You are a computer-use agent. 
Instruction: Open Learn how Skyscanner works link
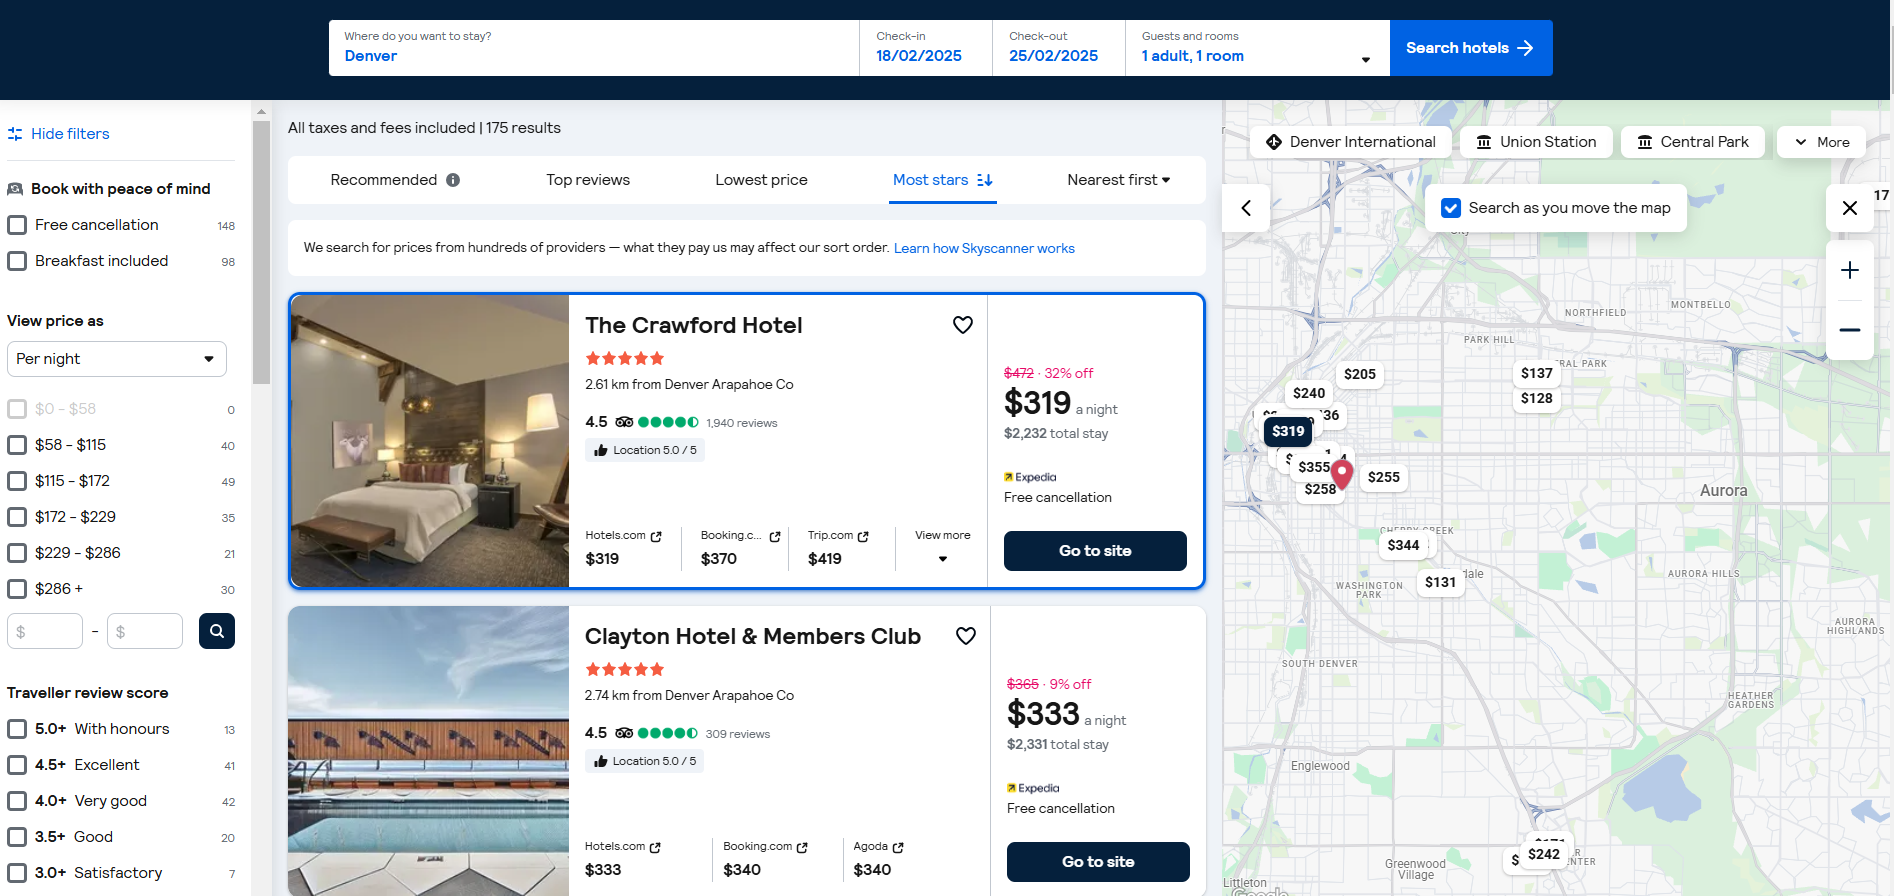point(984,248)
